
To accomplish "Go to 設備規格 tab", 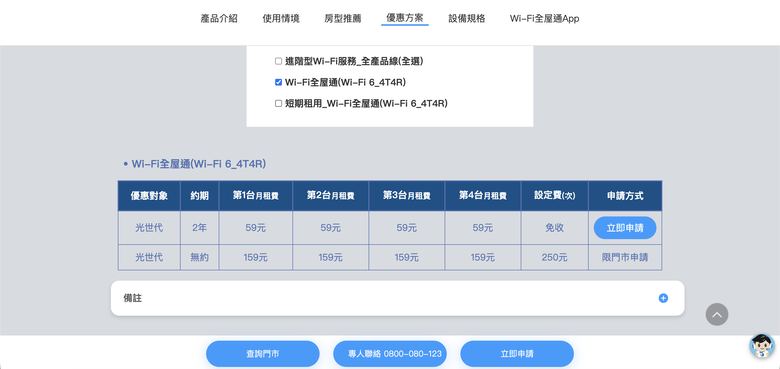I will pyautogui.click(x=467, y=19).
